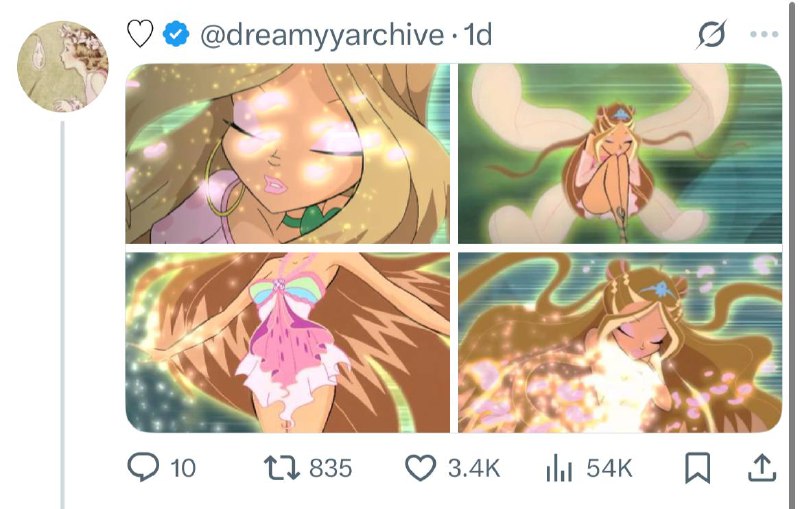Click the 54K views count
Screen dimensions: 800x509
click(609, 468)
